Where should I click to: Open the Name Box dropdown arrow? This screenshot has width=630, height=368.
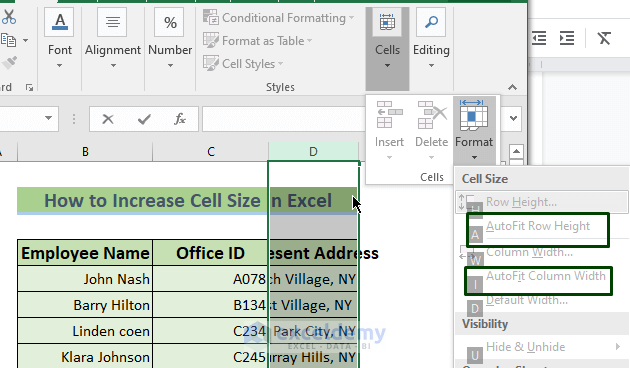[x=48, y=118]
